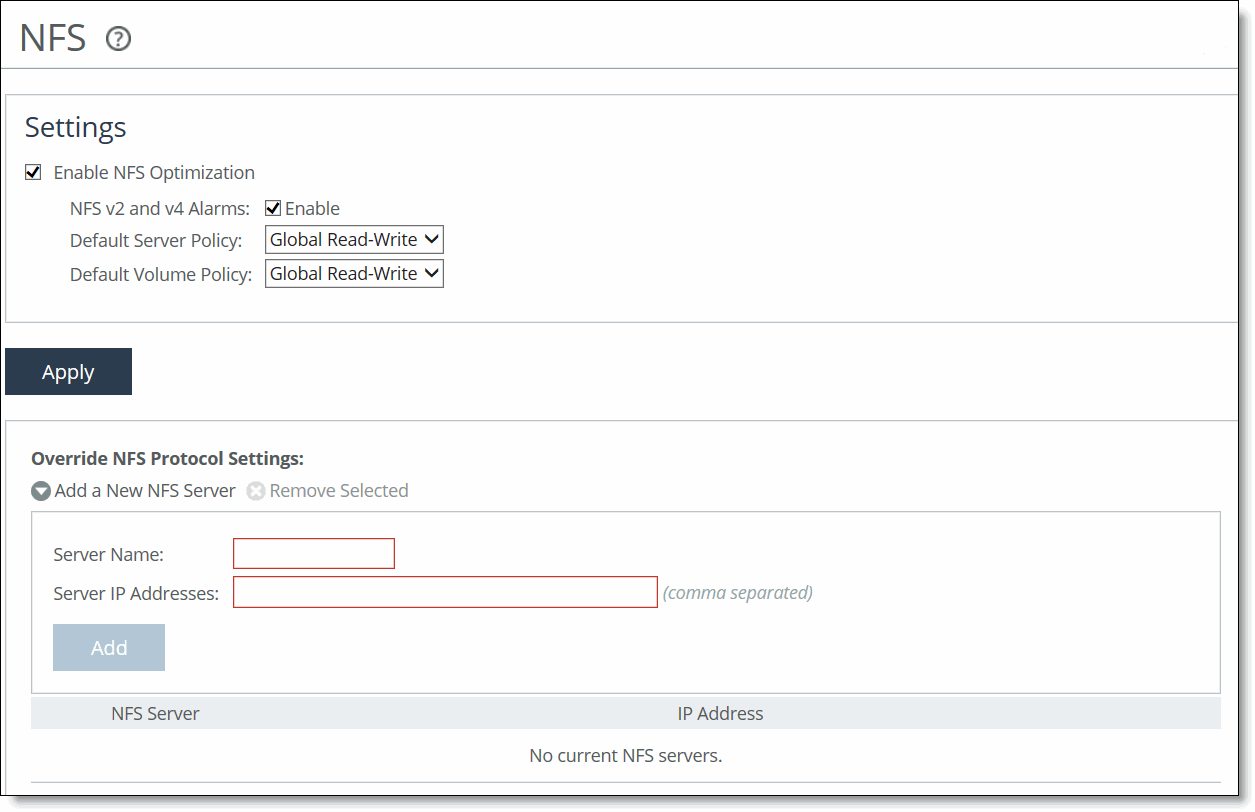Click the Add button to save the server
This screenshot has width=1255, height=812.
pos(108,647)
